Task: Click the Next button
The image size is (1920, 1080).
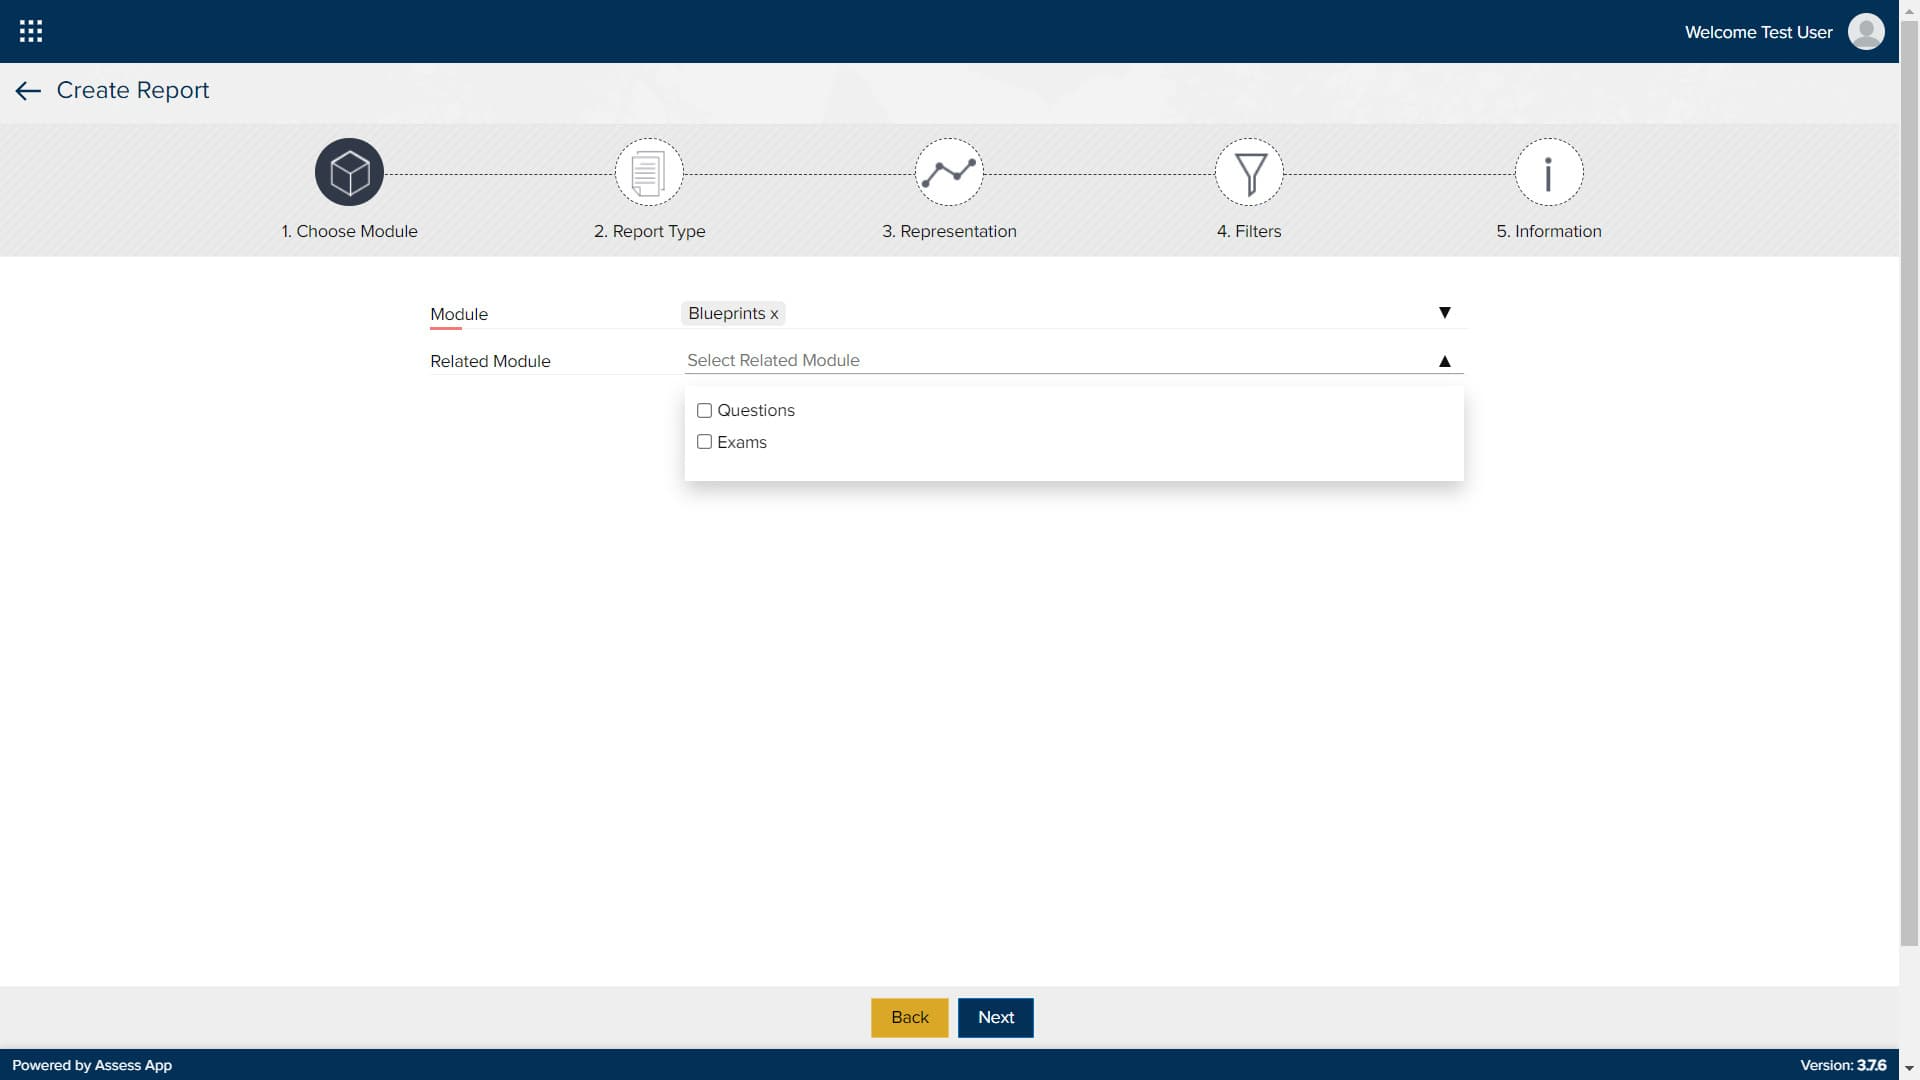Action: (995, 1017)
